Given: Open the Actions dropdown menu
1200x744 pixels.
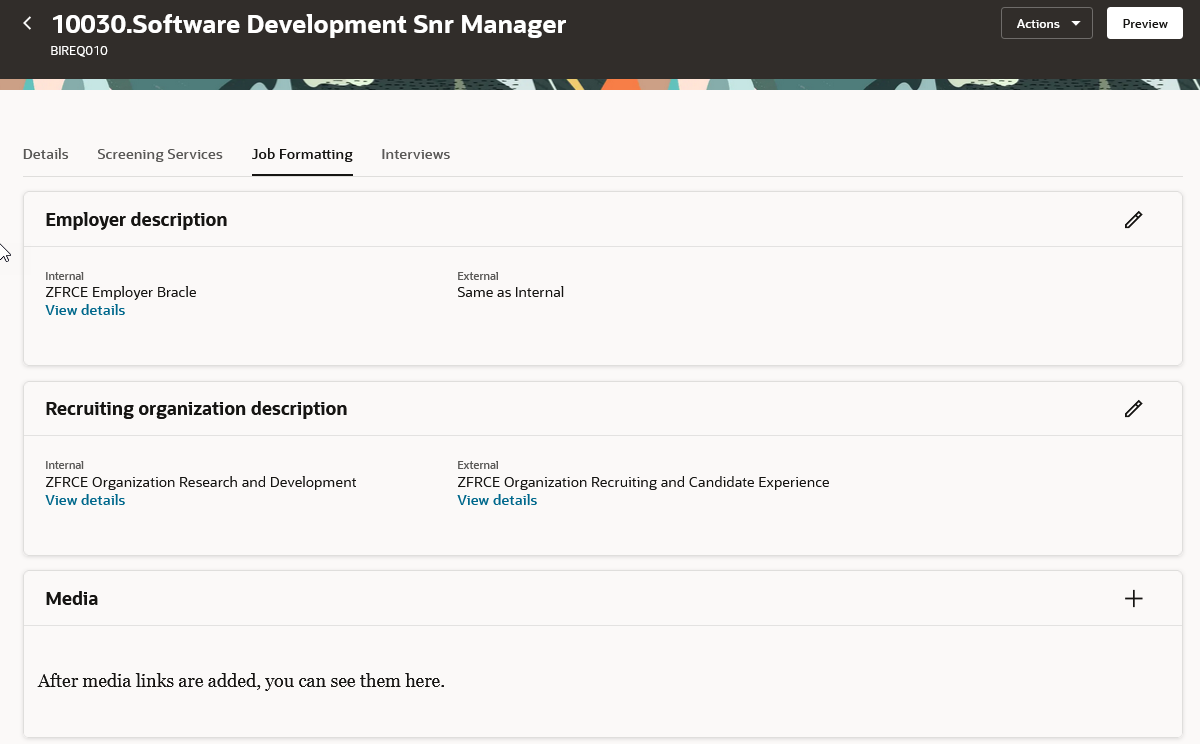Looking at the screenshot, I should [1046, 23].
